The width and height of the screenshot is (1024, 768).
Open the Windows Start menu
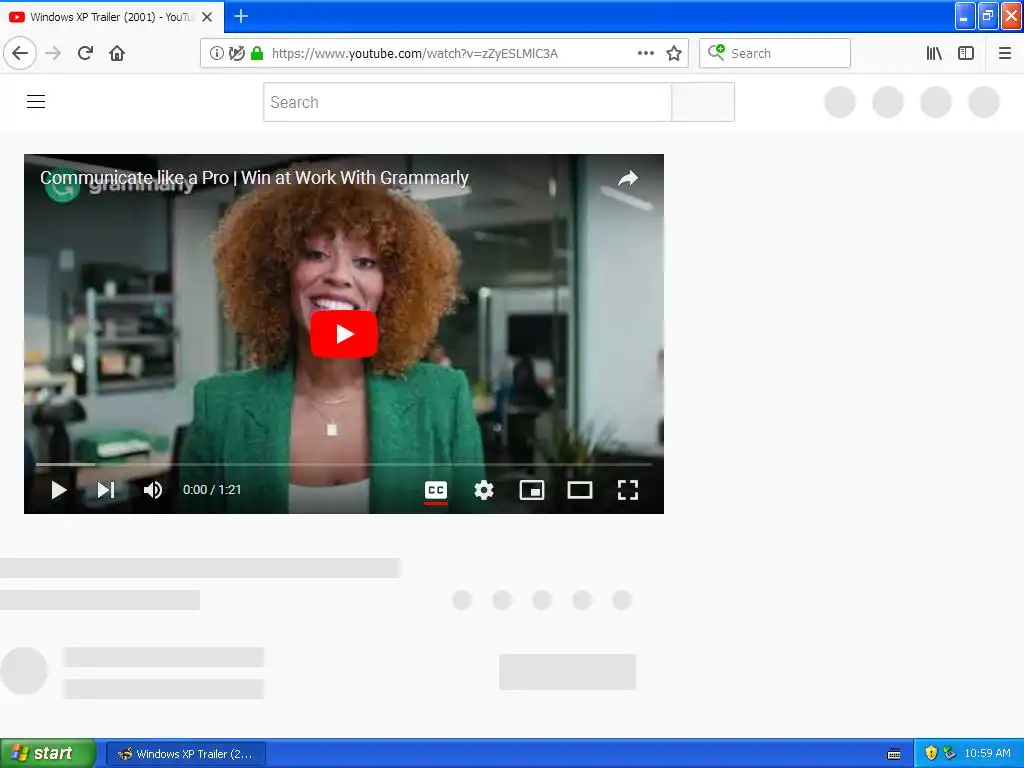(x=48, y=754)
